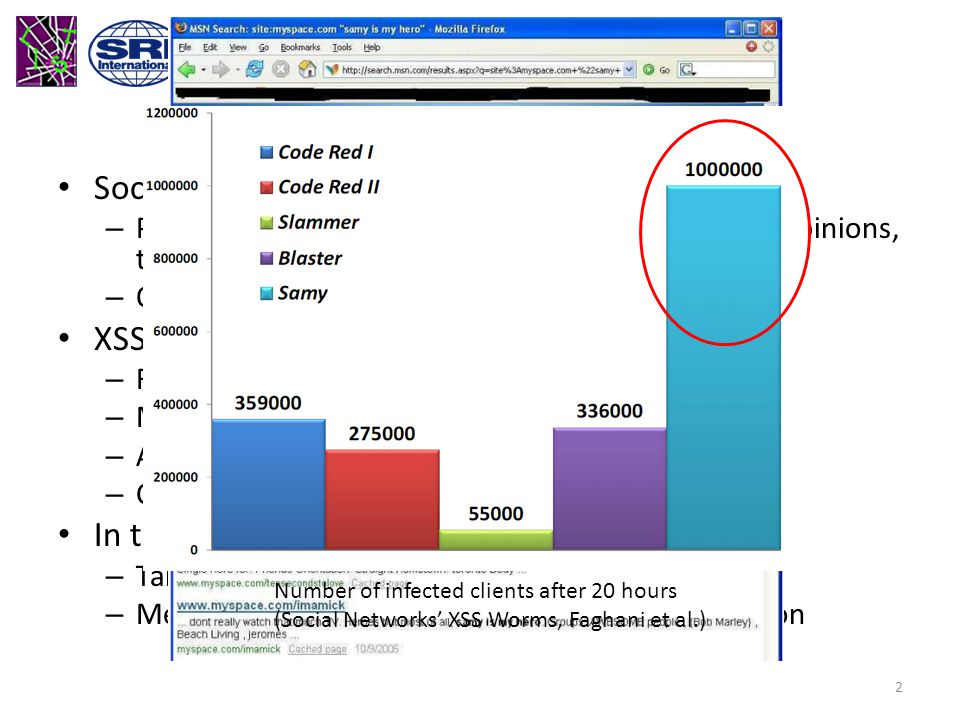The height and width of the screenshot is (720, 960).
Task: Open the Bookmarks menu
Action: 300,47
